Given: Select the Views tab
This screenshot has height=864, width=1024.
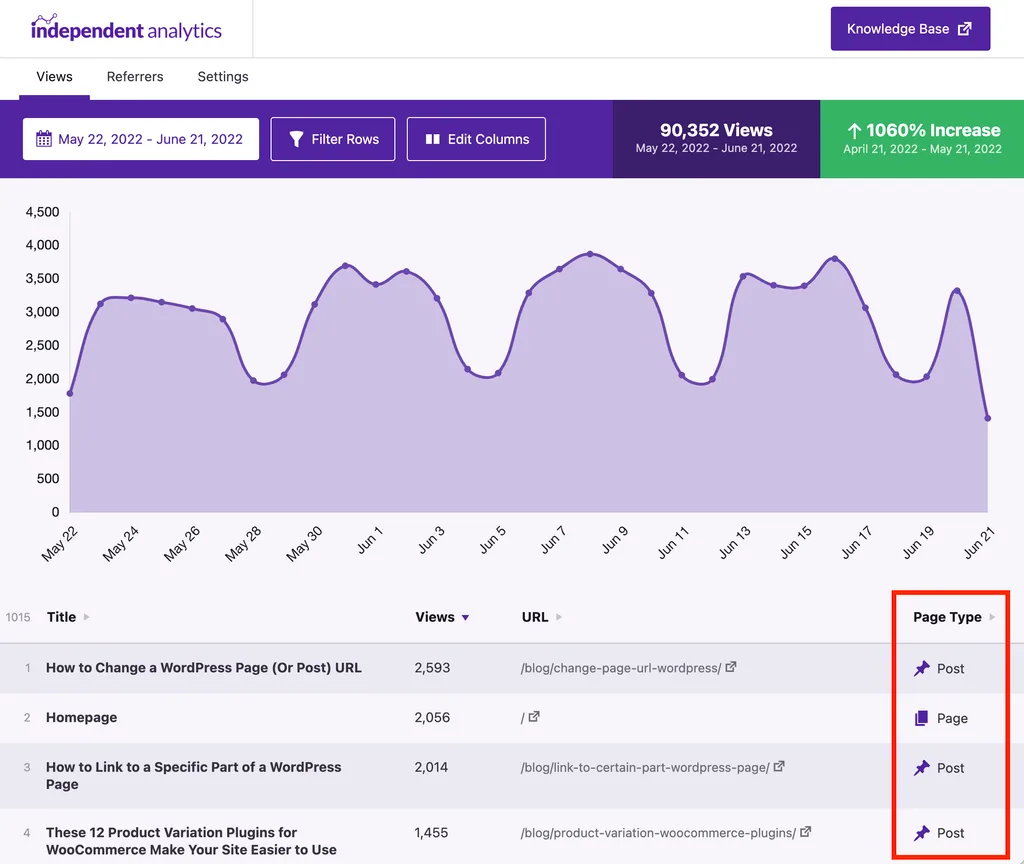Looking at the screenshot, I should click(x=54, y=77).
